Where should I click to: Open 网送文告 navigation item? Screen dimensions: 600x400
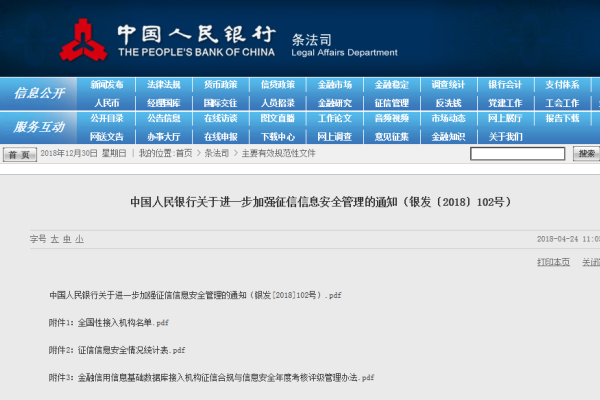pyautogui.click(x=107, y=137)
